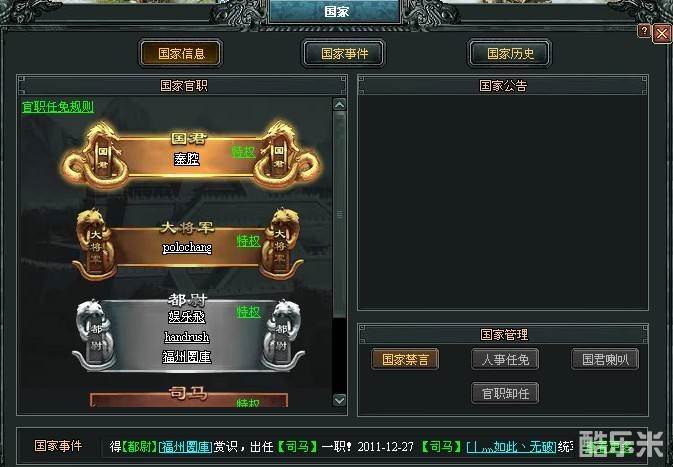View 特权 privileges for 国君
The image size is (673, 467).
243,152
